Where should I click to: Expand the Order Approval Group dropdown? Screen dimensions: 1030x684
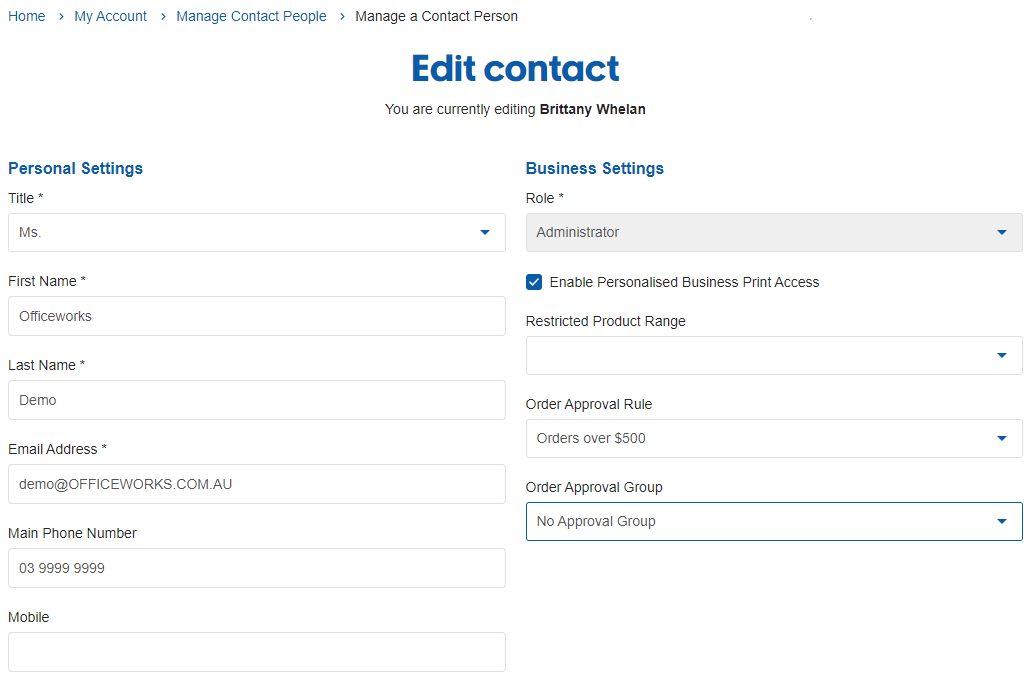tap(773, 521)
